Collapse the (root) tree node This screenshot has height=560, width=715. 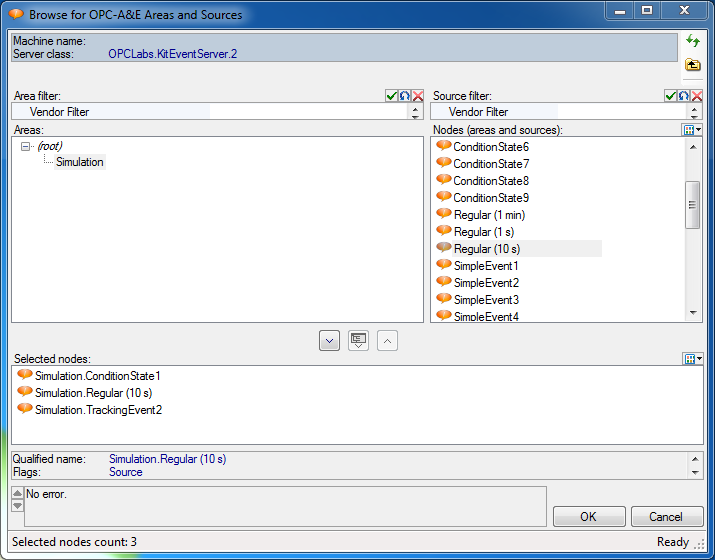(x=26, y=146)
